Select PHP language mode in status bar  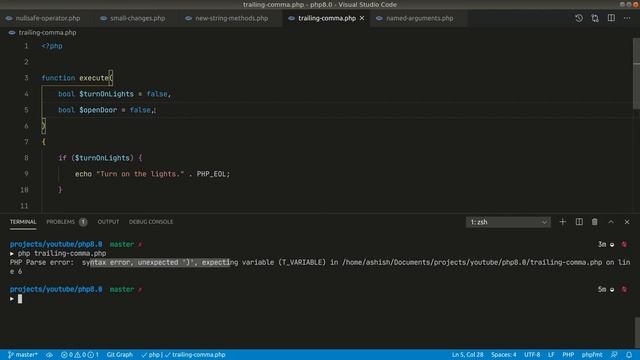(x=568, y=355)
